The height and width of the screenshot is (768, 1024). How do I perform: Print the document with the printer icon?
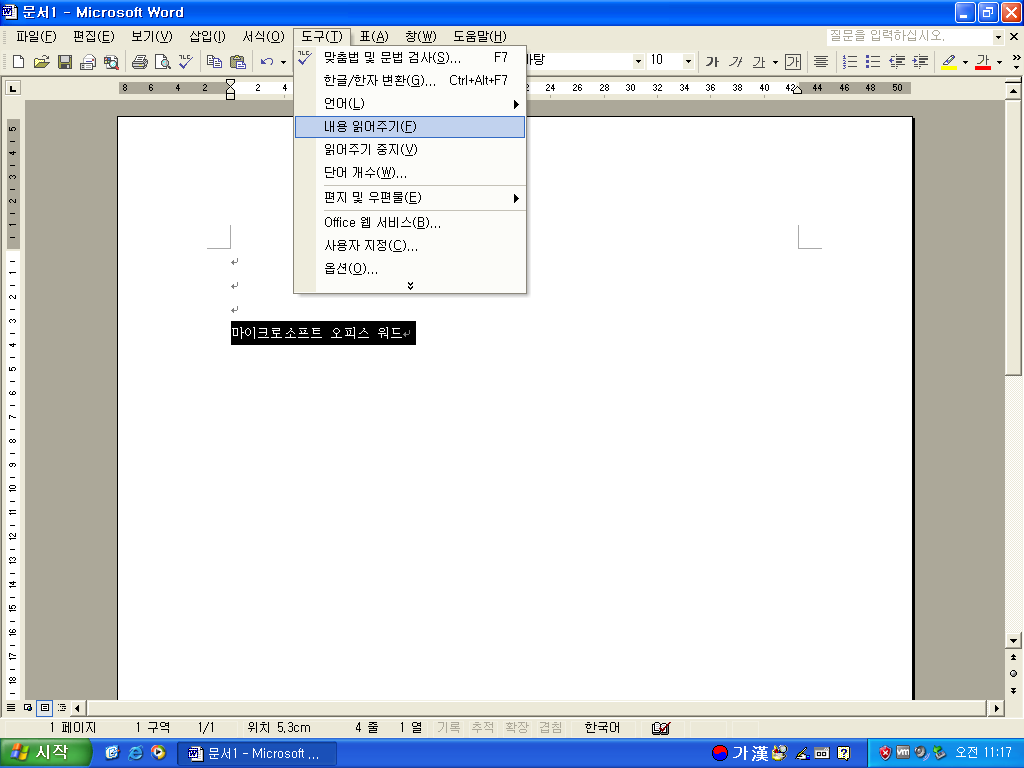click(x=139, y=62)
